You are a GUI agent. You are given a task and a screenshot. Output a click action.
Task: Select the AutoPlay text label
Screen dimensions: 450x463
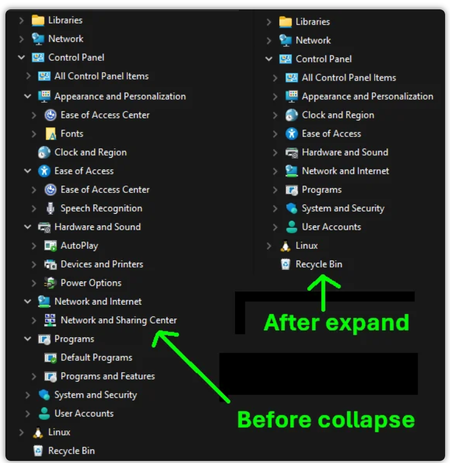coord(79,246)
